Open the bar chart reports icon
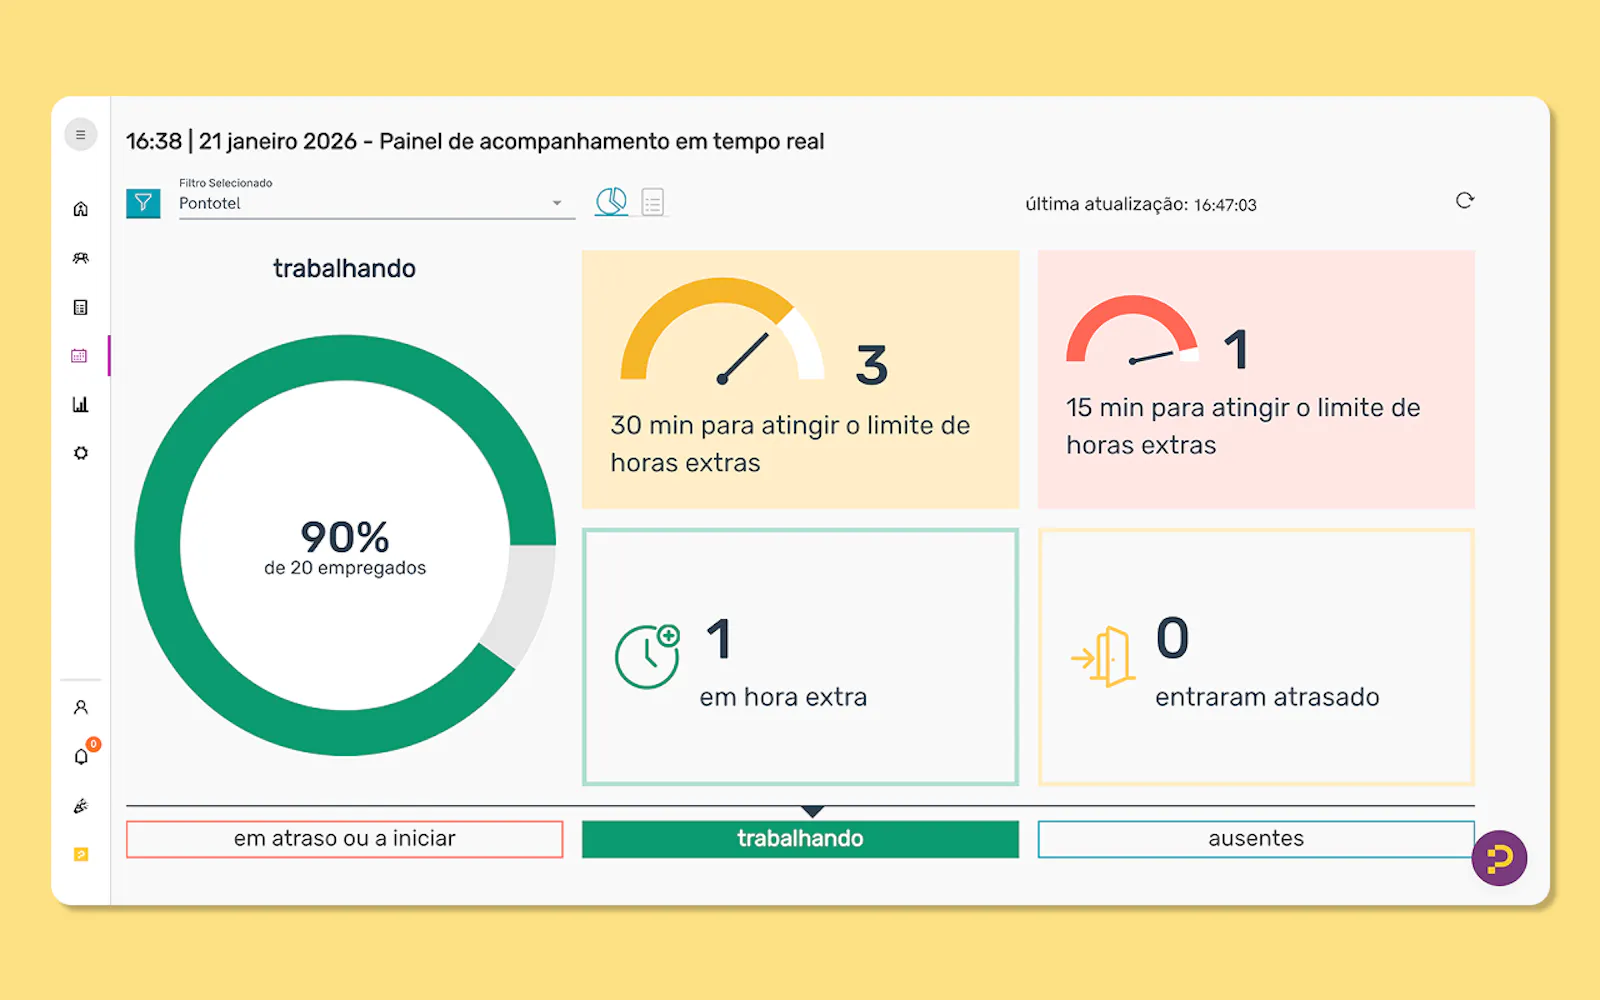 point(81,405)
